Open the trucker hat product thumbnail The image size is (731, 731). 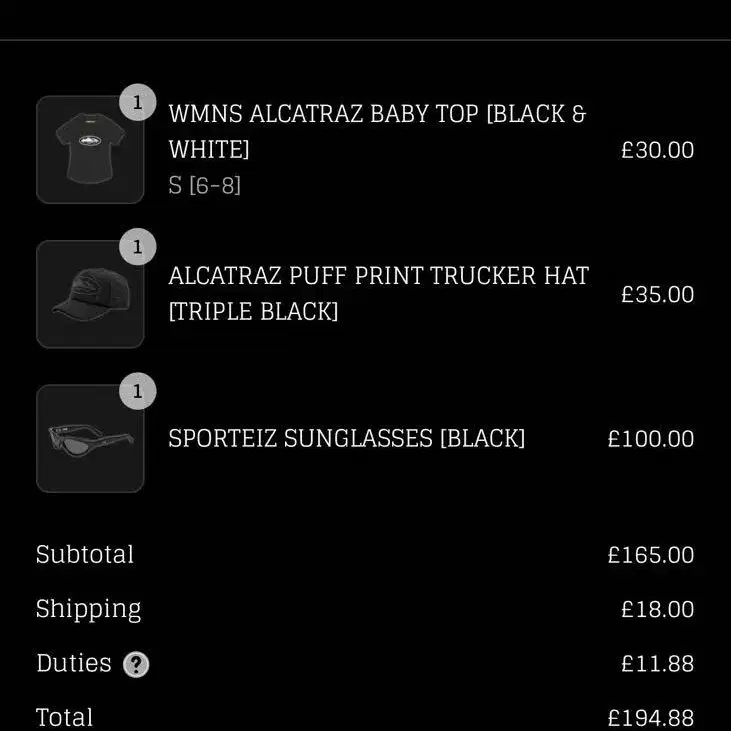[x=90, y=294]
